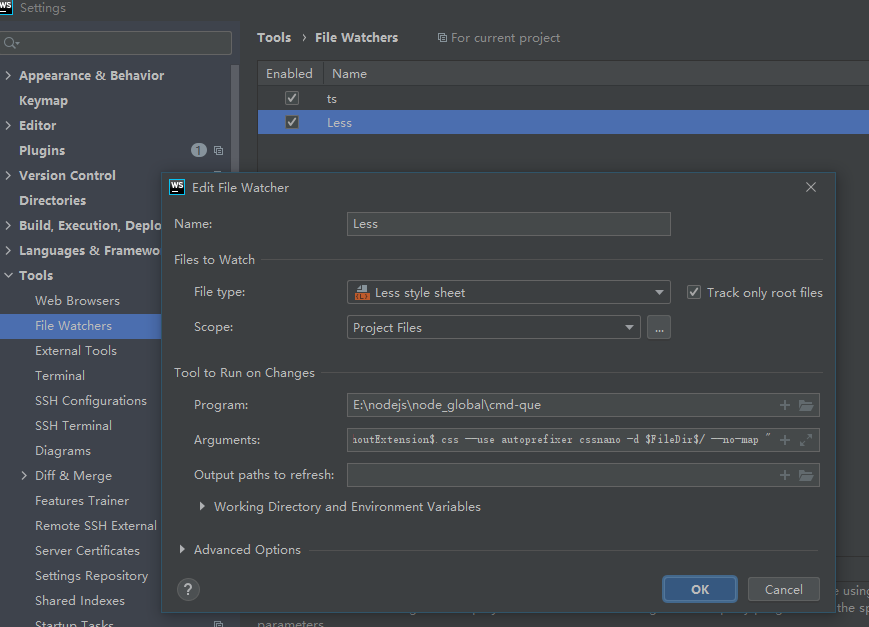
Task: Click Tools in the breadcrumb header
Action: pos(274,38)
